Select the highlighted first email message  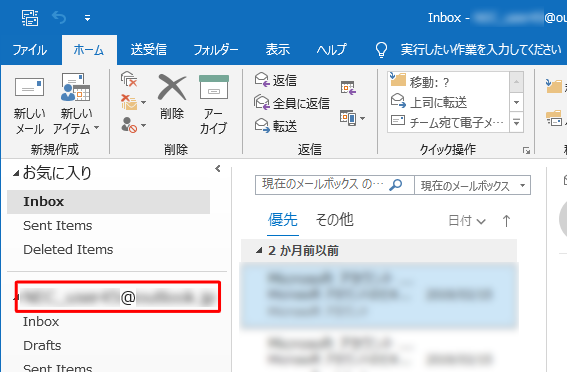pyautogui.click(x=379, y=295)
